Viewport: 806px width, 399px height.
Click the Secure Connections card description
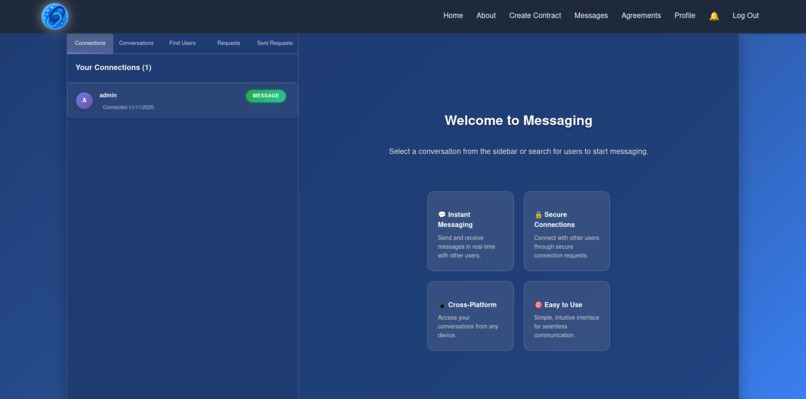pos(566,247)
